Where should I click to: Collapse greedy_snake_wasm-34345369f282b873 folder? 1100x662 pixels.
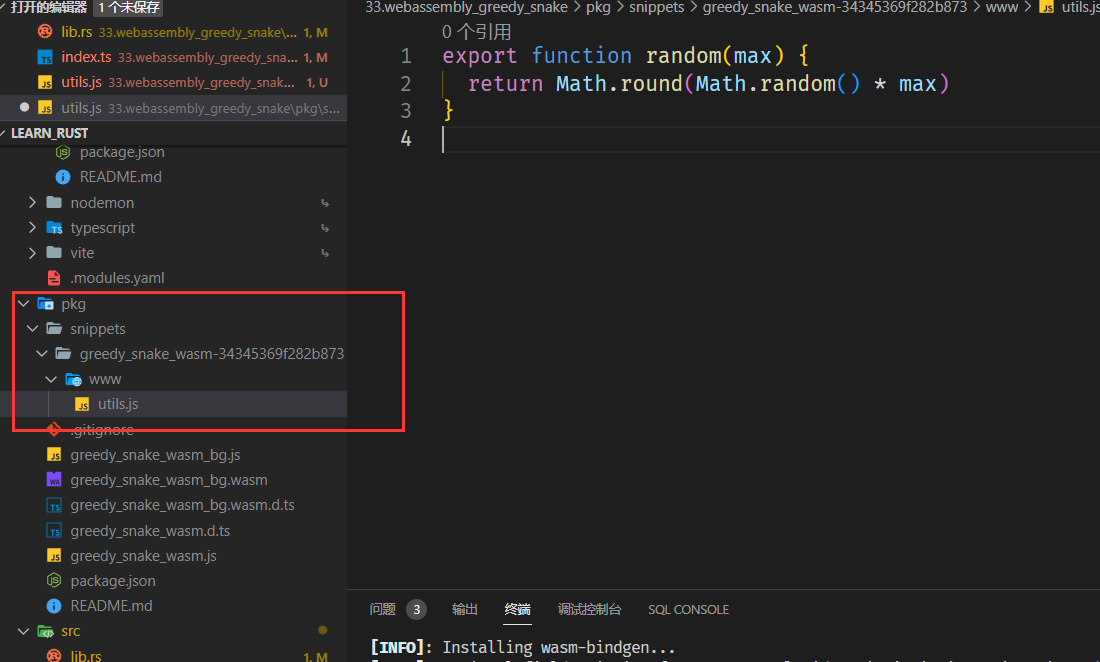click(42, 354)
